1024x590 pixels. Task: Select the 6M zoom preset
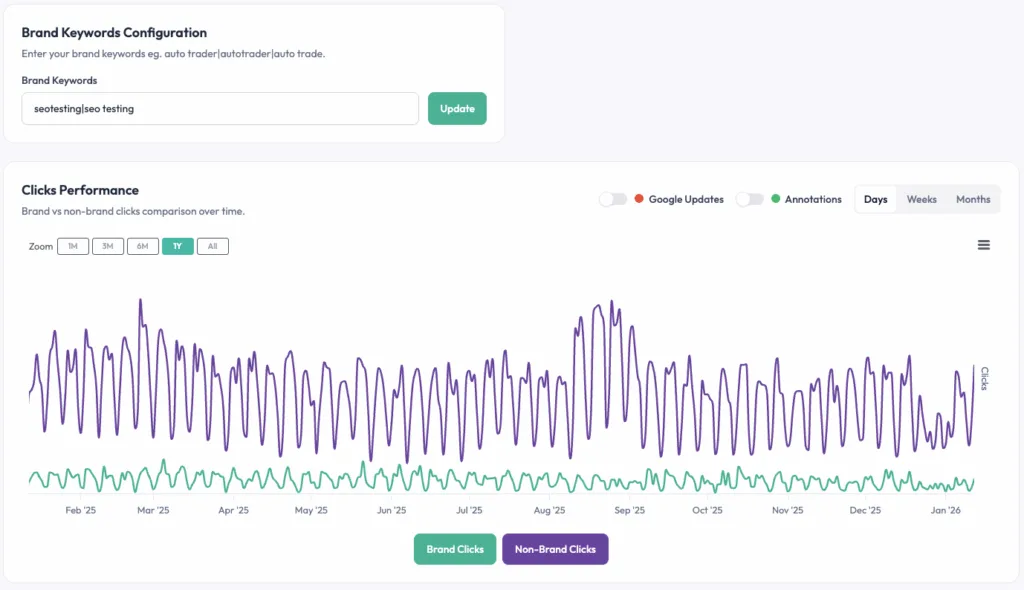[x=142, y=245]
